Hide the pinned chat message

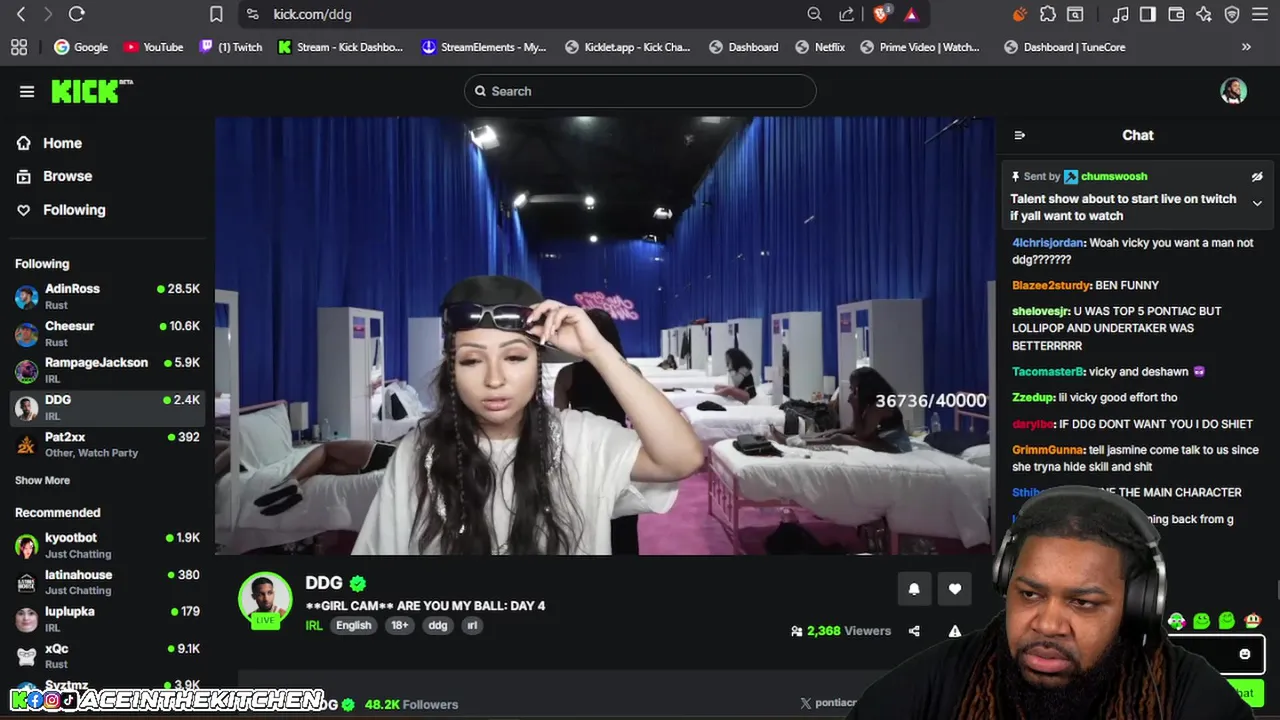pyautogui.click(x=1257, y=177)
